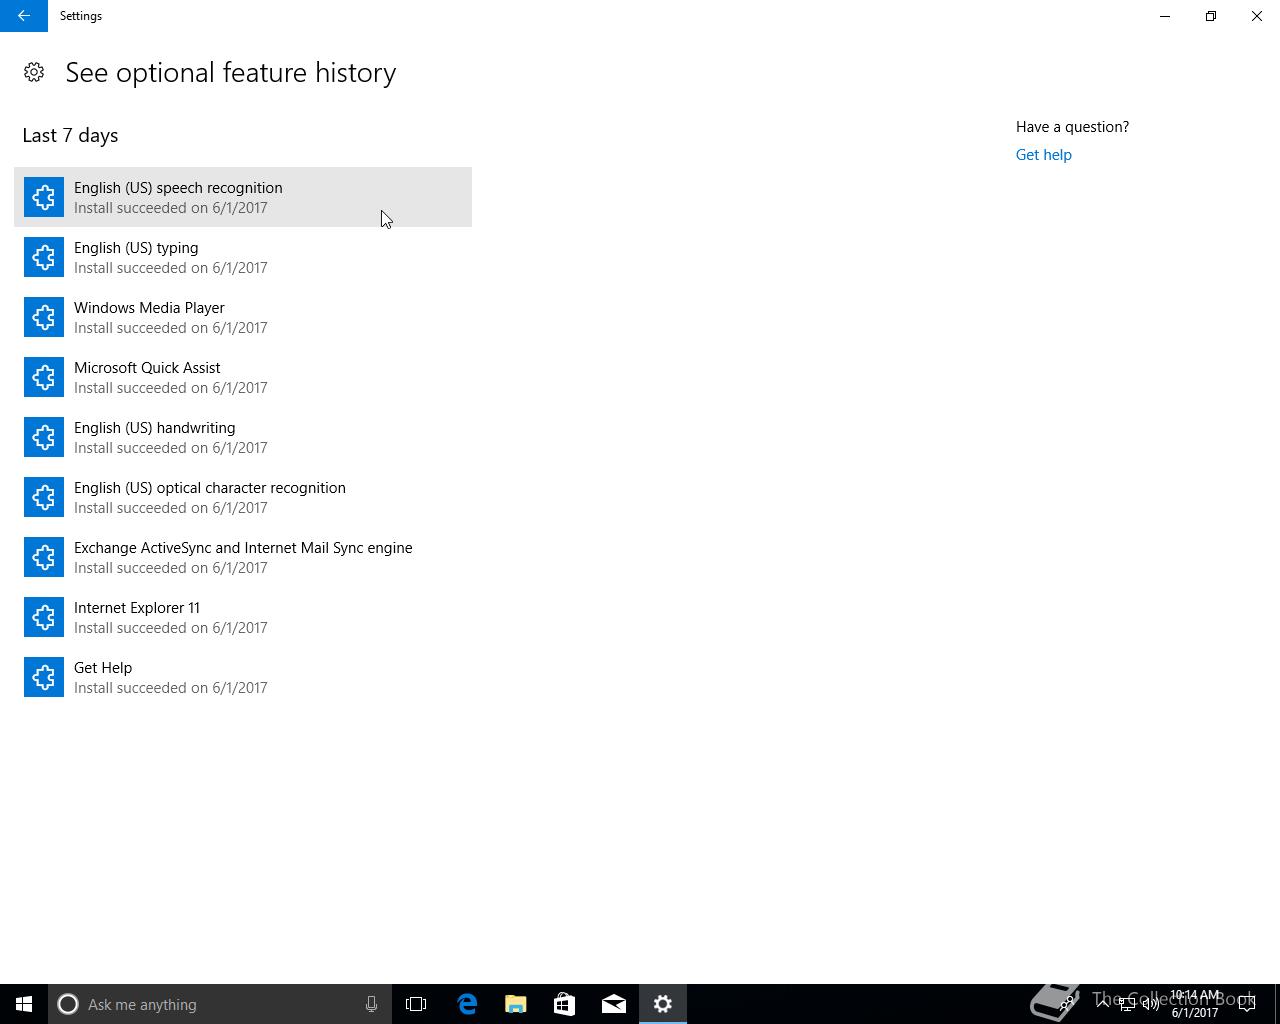This screenshot has width=1280, height=1024.
Task: Click the Cortana microphone icon
Action: [x=371, y=1004]
